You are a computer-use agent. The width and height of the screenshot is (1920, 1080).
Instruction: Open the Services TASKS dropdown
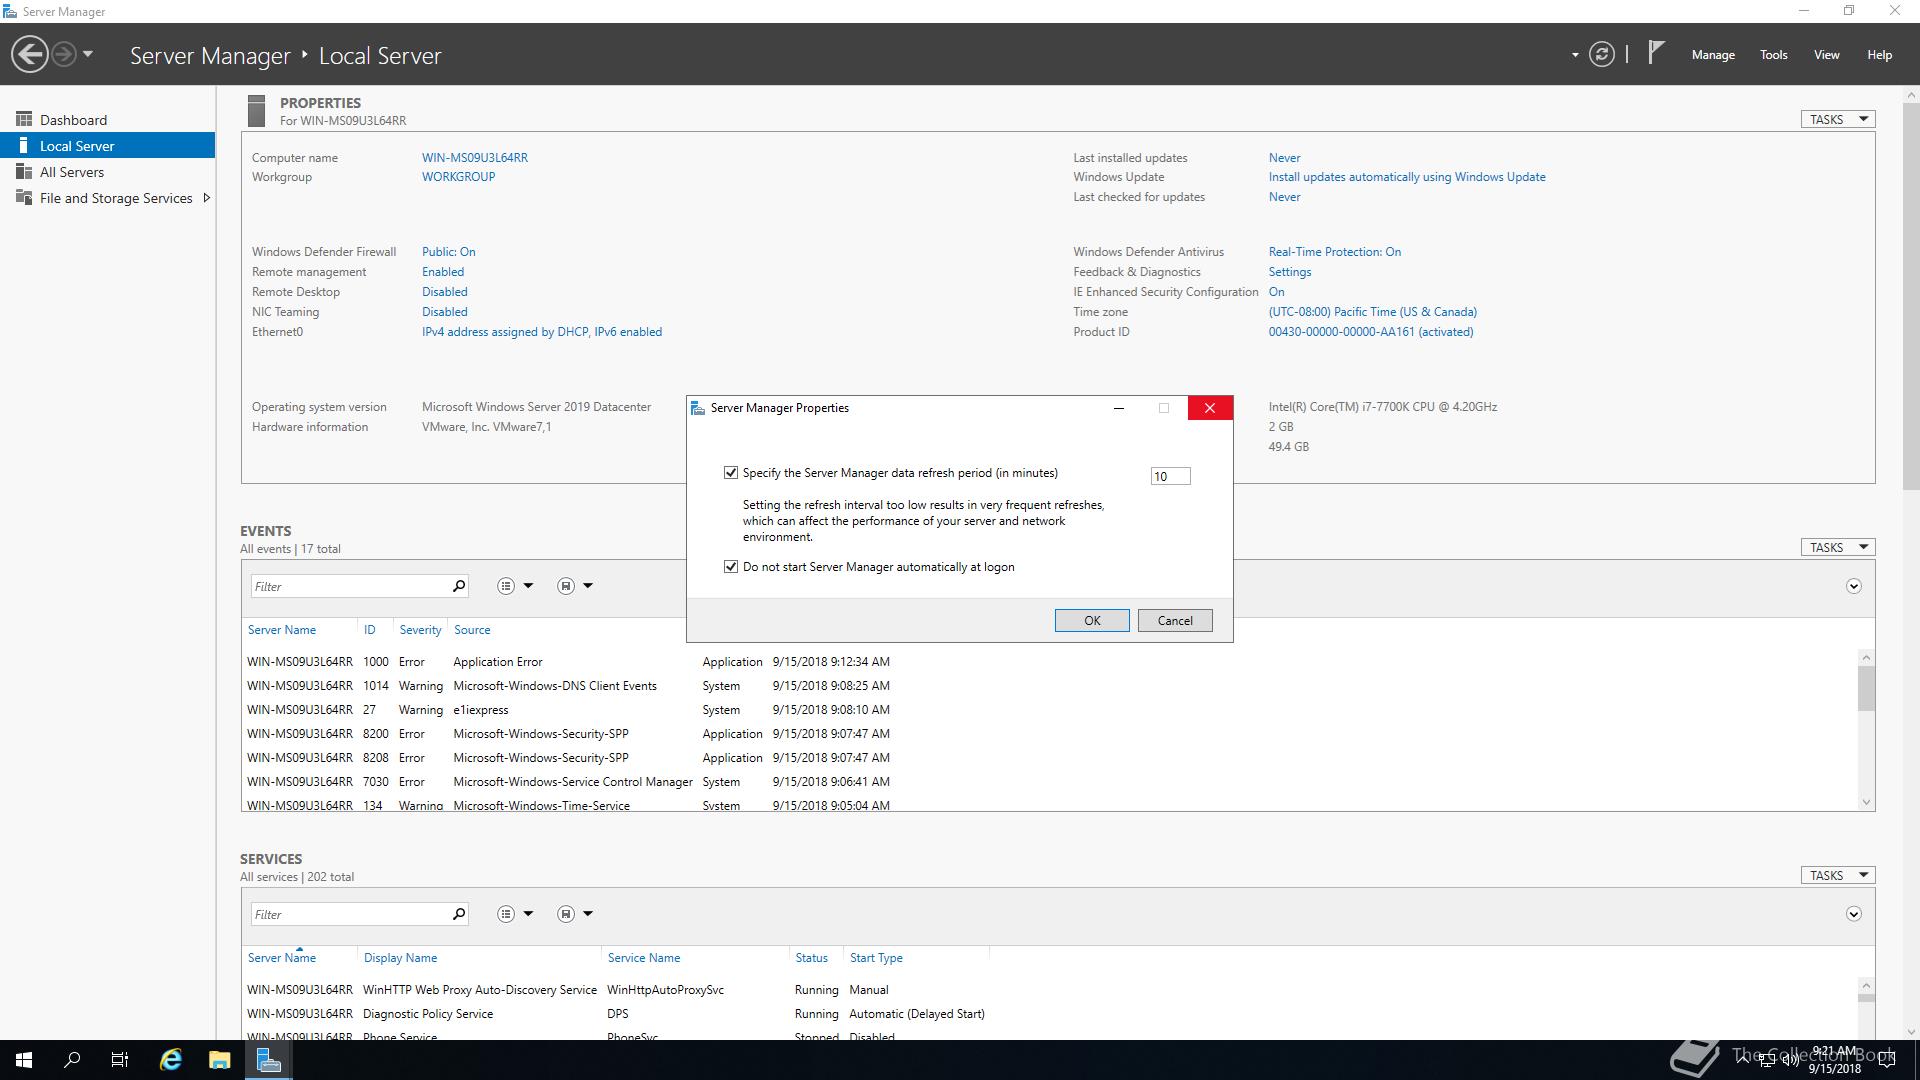pos(1838,875)
